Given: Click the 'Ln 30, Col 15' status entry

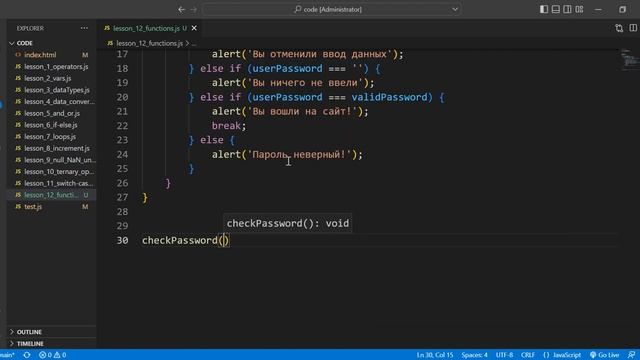Looking at the screenshot, I should (x=435, y=355).
